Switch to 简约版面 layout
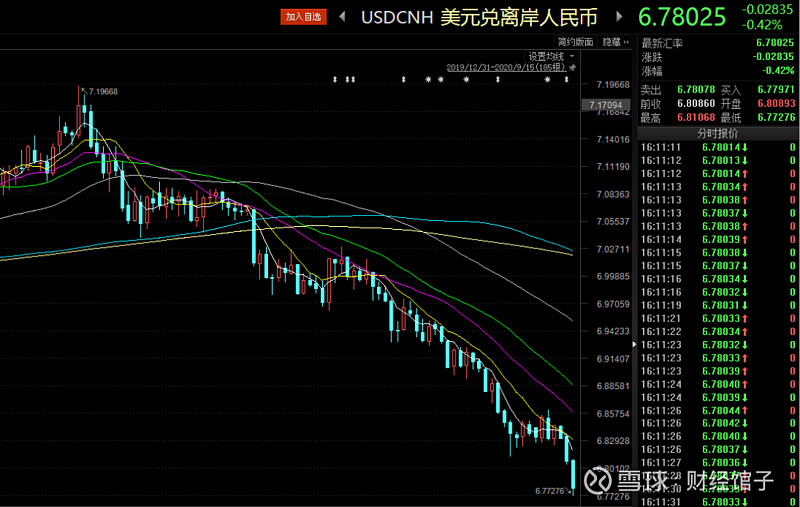The image size is (800, 507). 575,42
